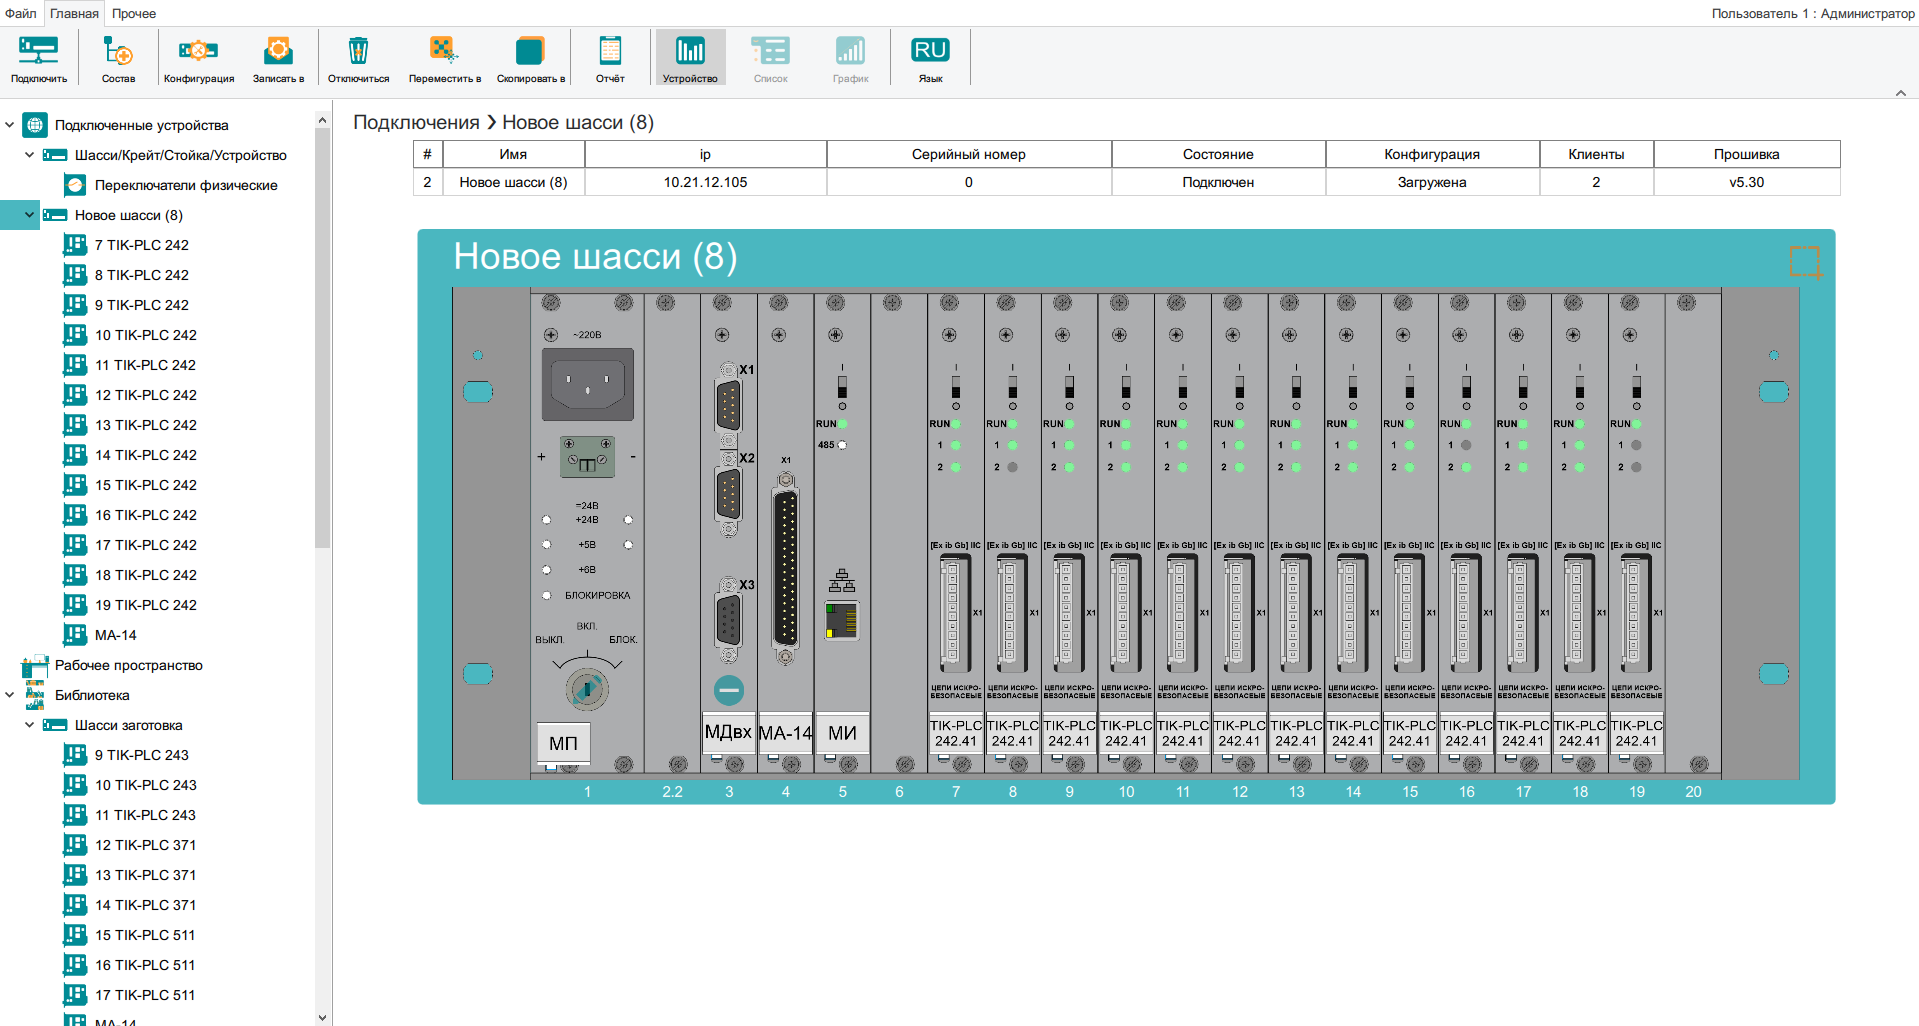
Task: Click the Серийный номер column header
Action: pyautogui.click(x=968, y=154)
